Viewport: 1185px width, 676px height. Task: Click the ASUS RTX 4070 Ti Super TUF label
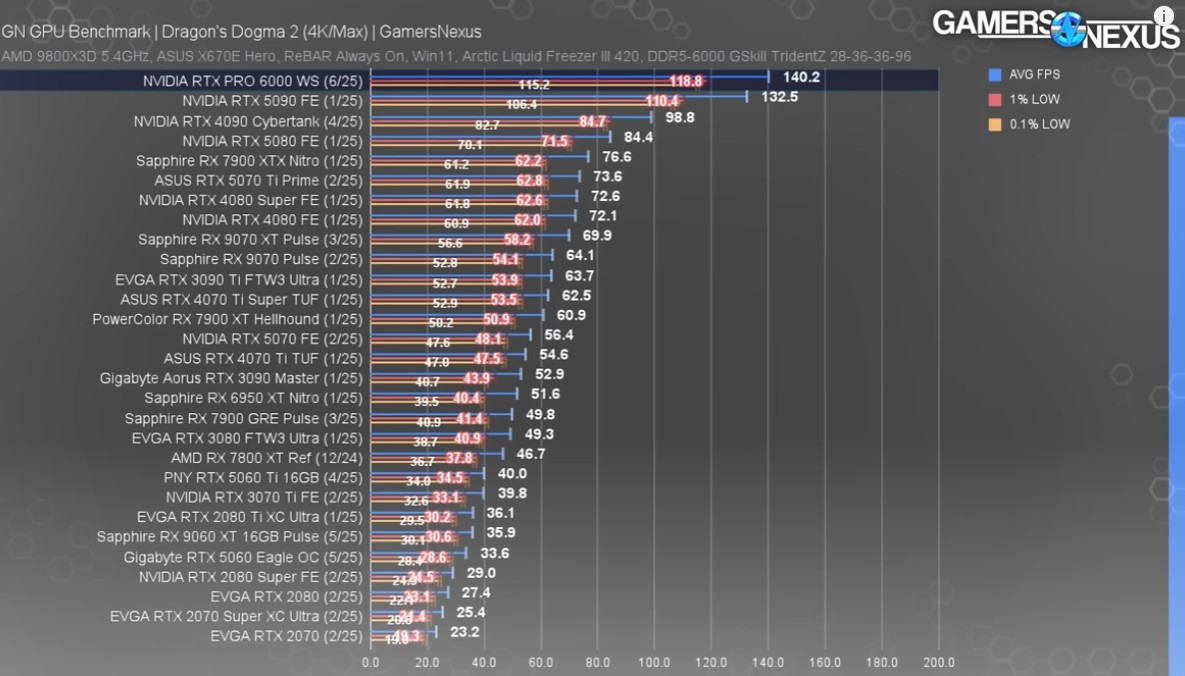point(242,299)
